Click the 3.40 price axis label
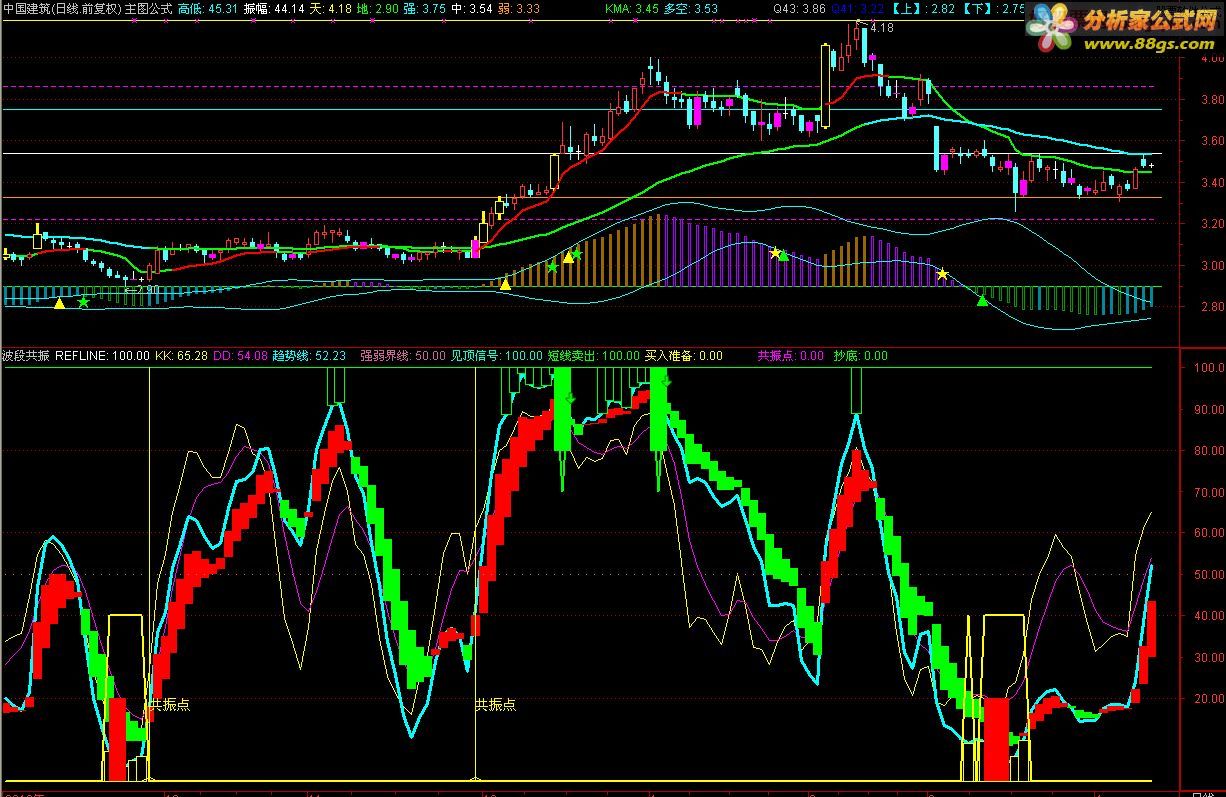Viewport: 1226px width, 797px height. [x=1211, y=183]
